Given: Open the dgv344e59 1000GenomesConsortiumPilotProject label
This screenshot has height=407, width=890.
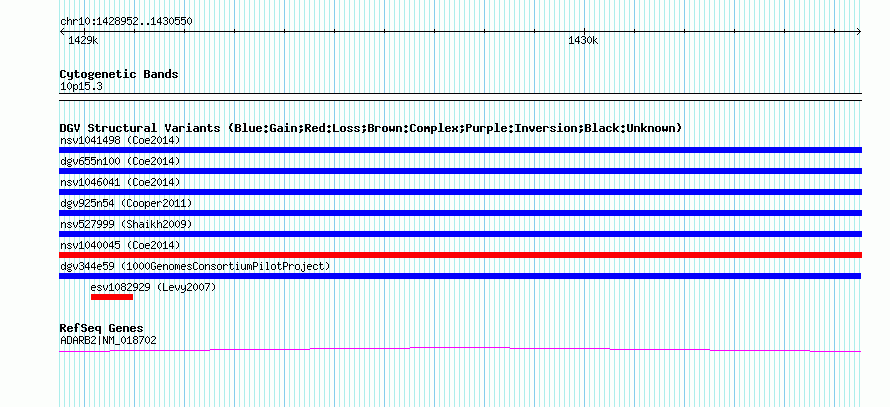Looking at the screenshot, I should coord(195,266).
